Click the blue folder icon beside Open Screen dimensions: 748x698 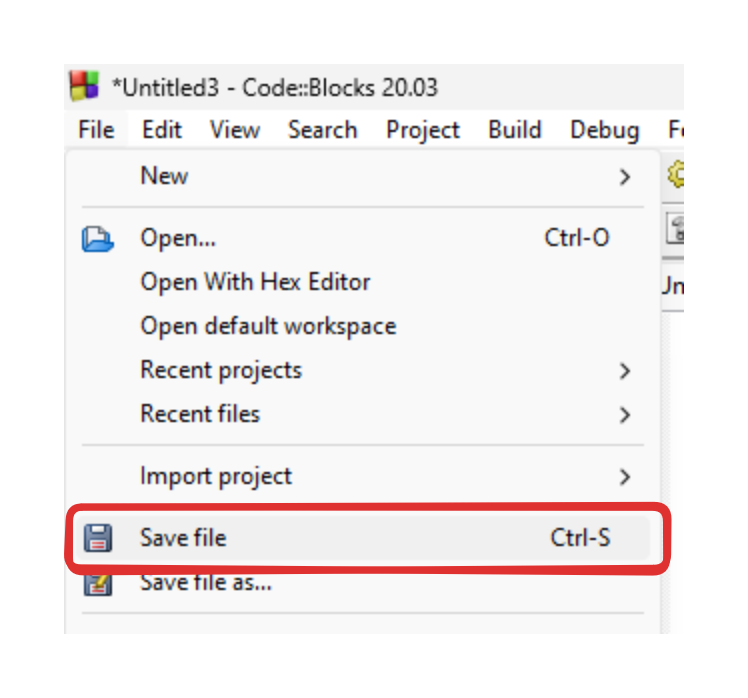97,239
